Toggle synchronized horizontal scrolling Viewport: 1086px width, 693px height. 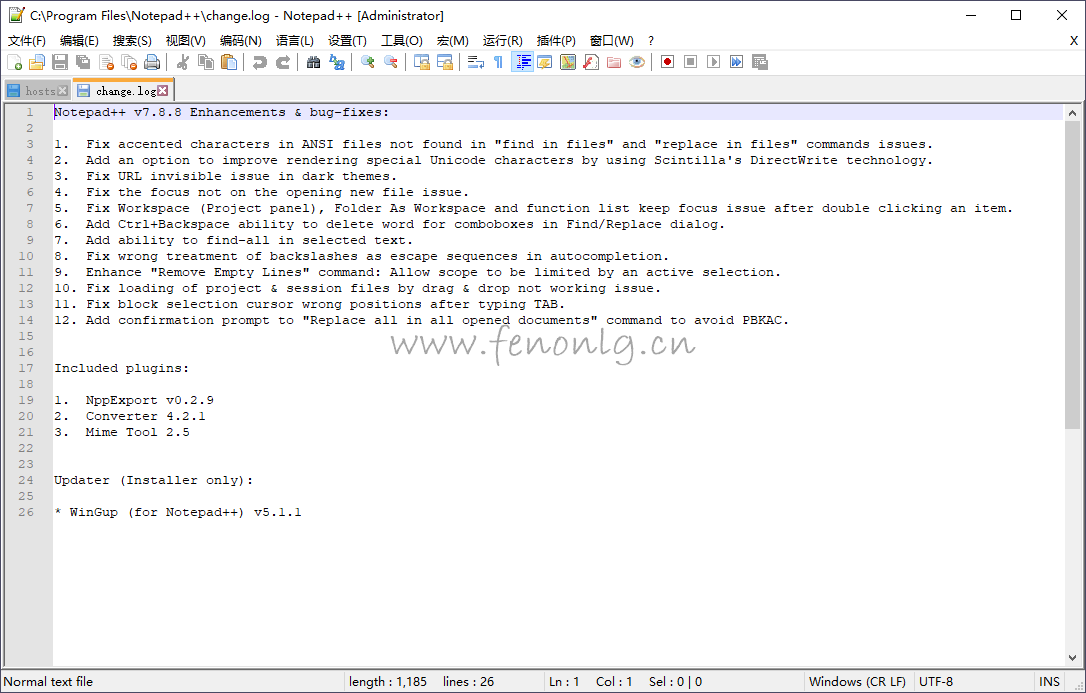pyautogui.click(x=445, y=62)
